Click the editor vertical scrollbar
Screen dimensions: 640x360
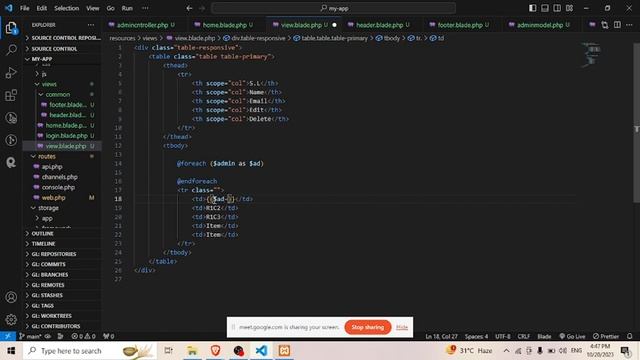pos(636,122)
